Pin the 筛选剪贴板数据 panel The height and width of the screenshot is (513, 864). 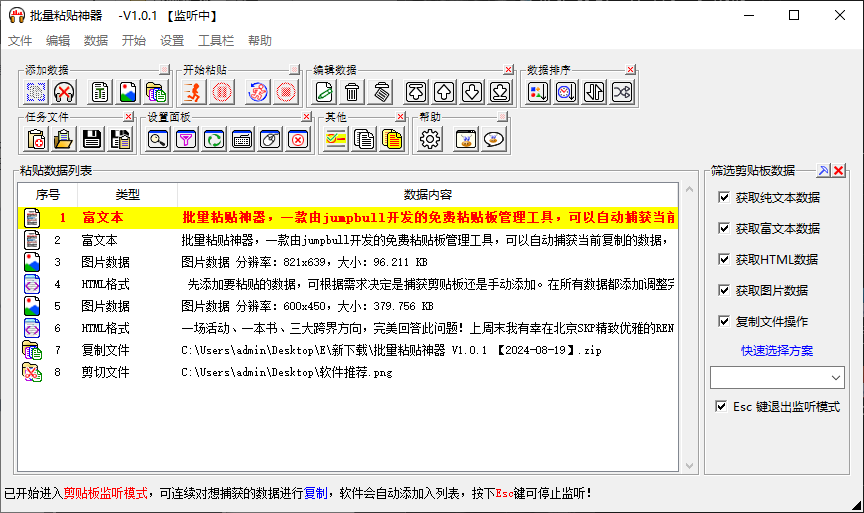click(x=823, y=171)
